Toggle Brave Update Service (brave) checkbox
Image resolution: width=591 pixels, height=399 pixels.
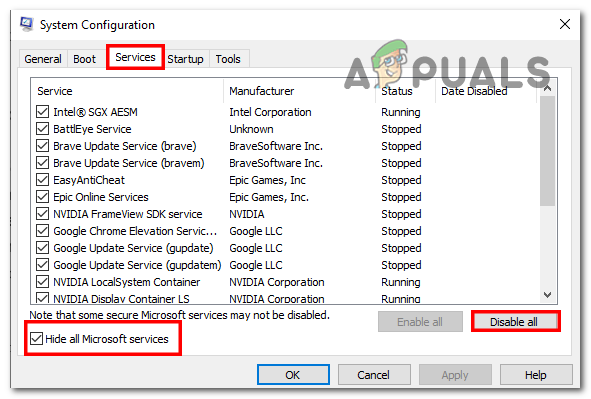43,146
